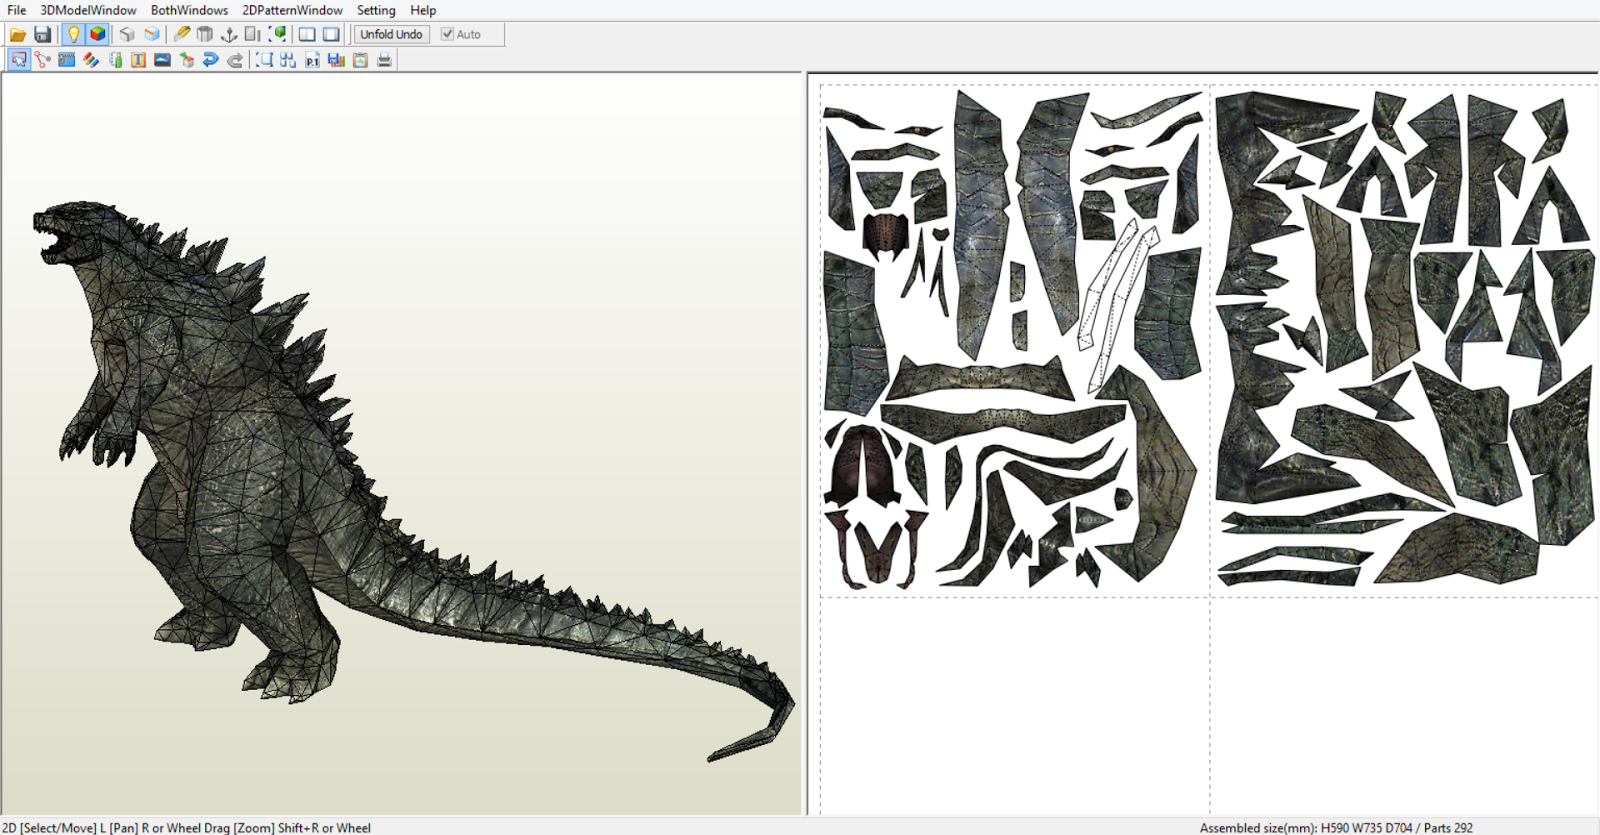The image size is (1600, 835).
Task: Toggle the colored cube texture display
Action: (x=97, y=34)
